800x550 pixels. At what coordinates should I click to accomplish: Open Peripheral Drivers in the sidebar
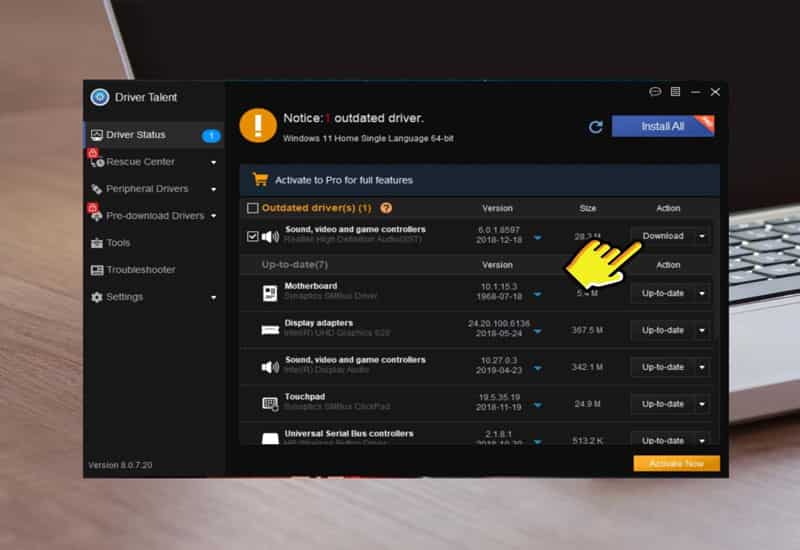click(x=146, y=189)
